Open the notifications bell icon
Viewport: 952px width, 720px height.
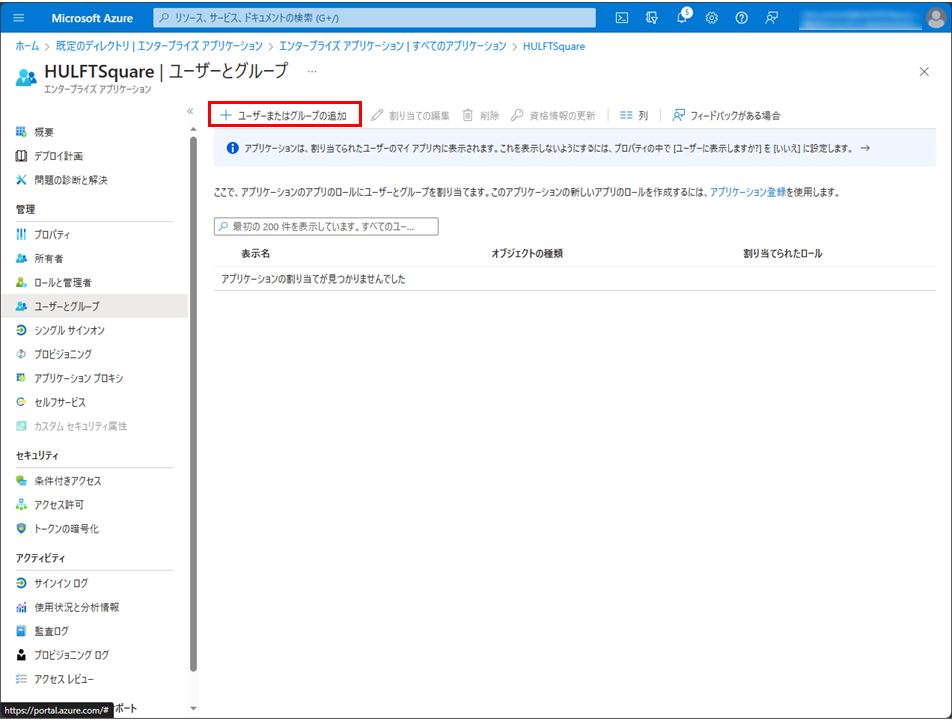coord(681,18)
